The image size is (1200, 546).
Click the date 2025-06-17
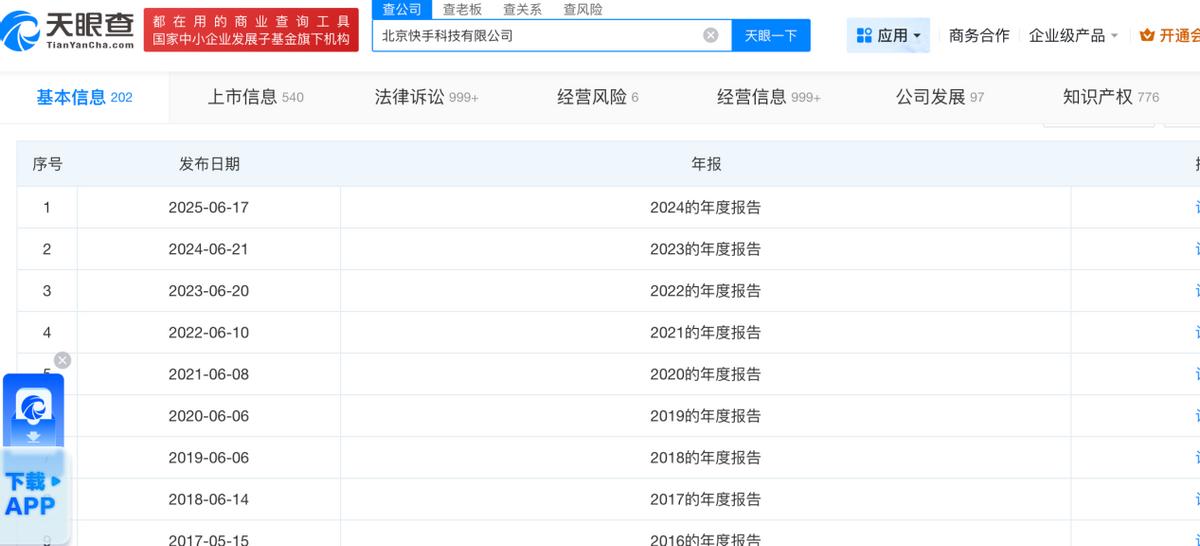(209, 208)
